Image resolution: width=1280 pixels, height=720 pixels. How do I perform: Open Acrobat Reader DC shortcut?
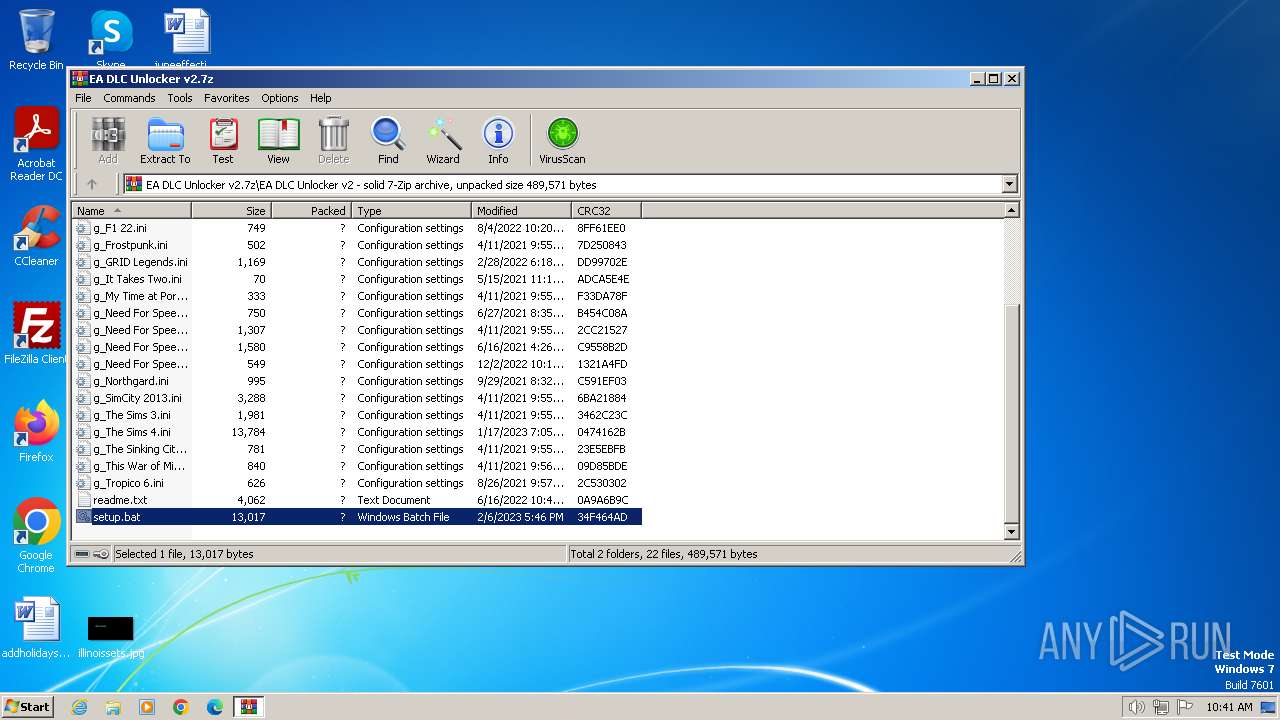point(36,145)
